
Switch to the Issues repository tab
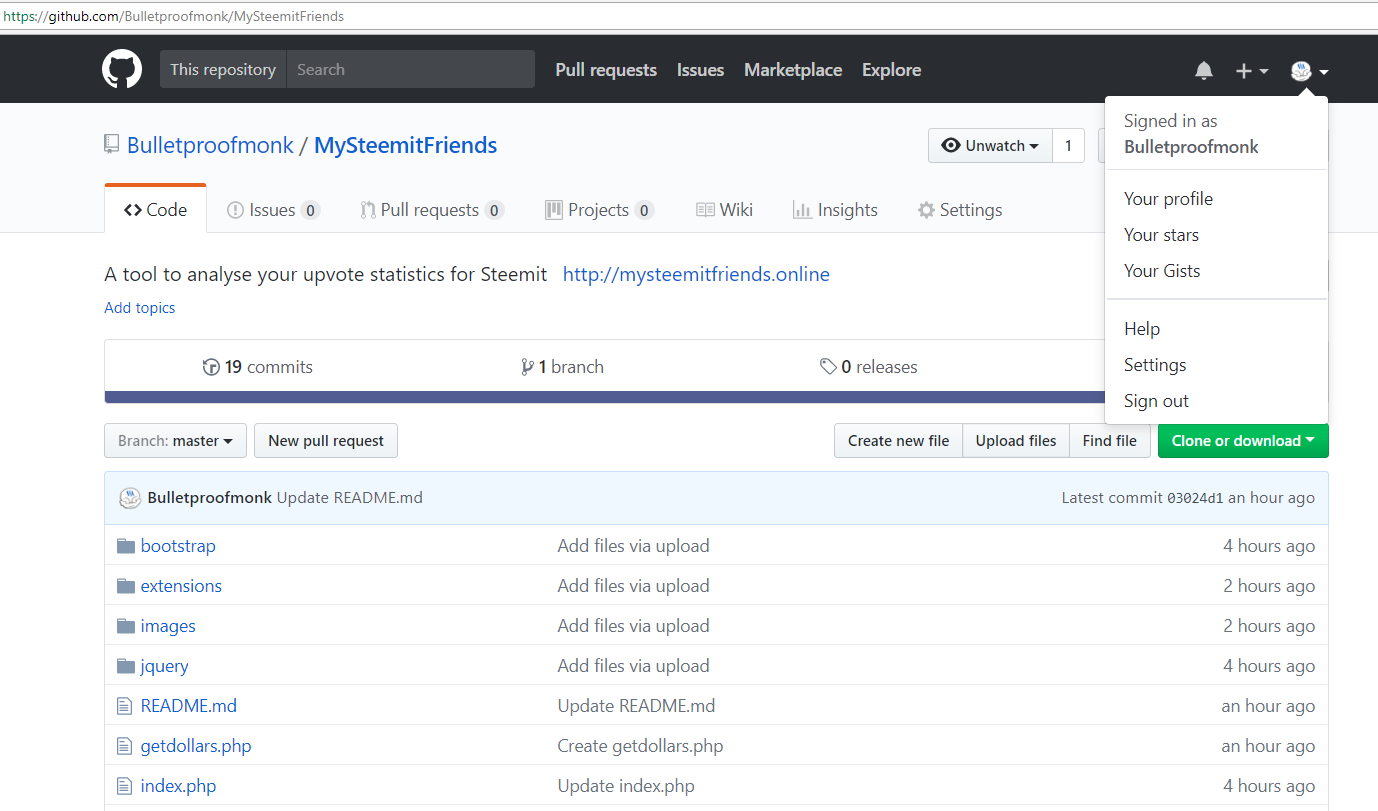(273, 210)
